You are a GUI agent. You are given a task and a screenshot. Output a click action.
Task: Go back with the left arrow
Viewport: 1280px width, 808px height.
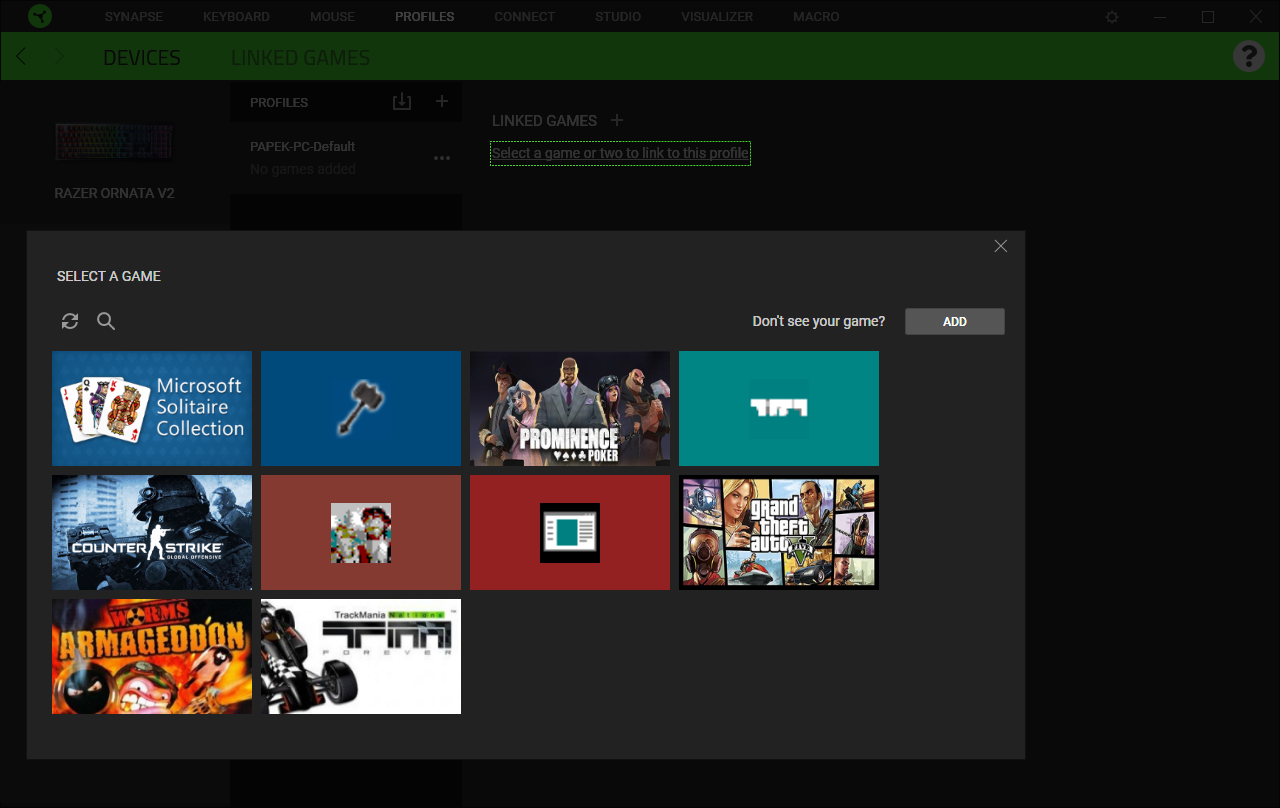tap(22, 56)
